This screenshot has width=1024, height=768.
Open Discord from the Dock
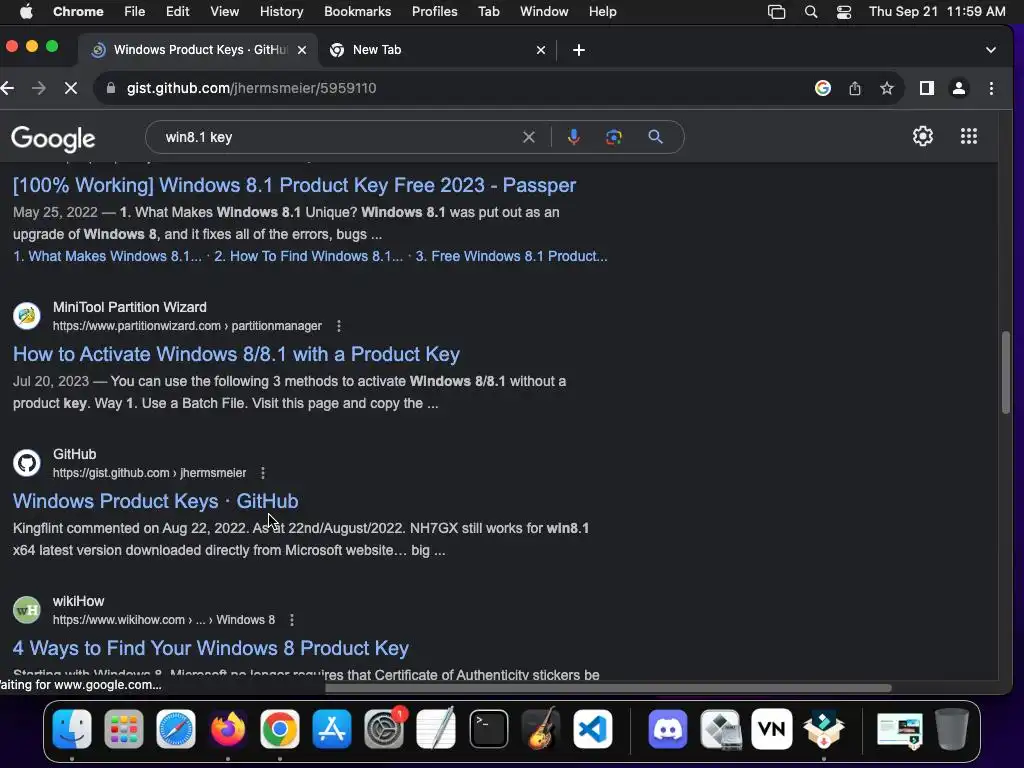pos(667,729)
